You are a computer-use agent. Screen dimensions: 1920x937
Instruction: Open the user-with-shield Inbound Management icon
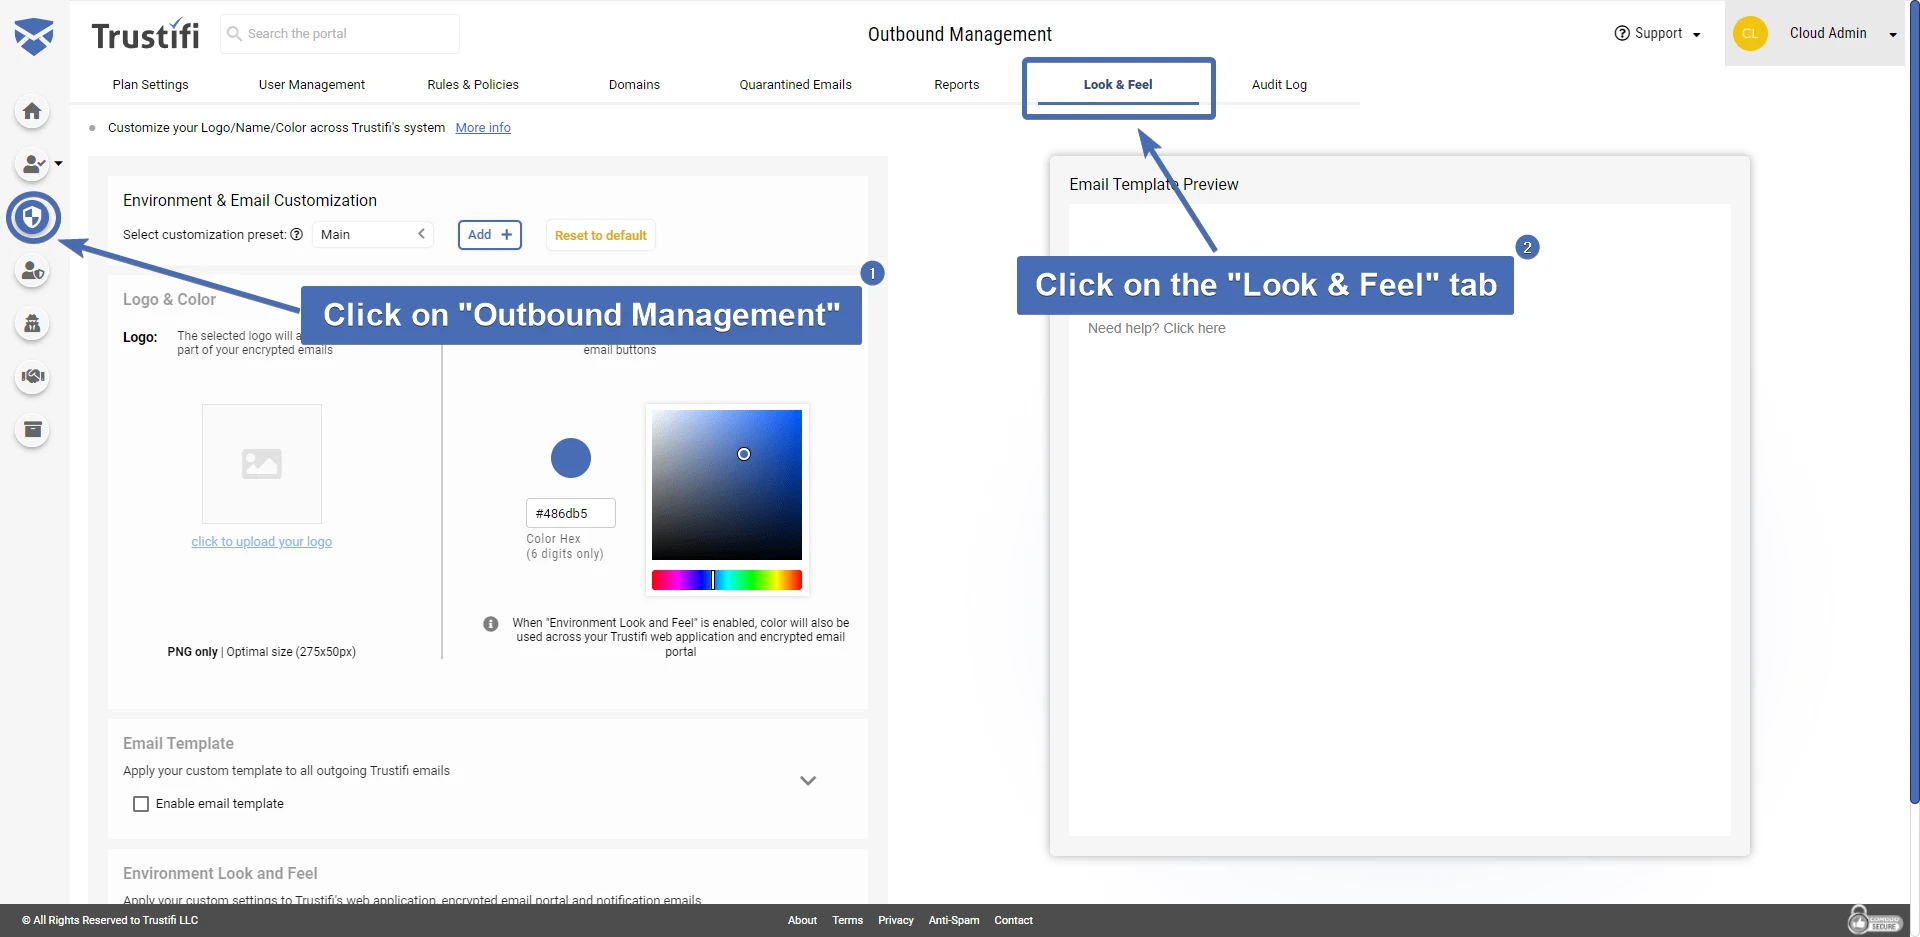33,271
